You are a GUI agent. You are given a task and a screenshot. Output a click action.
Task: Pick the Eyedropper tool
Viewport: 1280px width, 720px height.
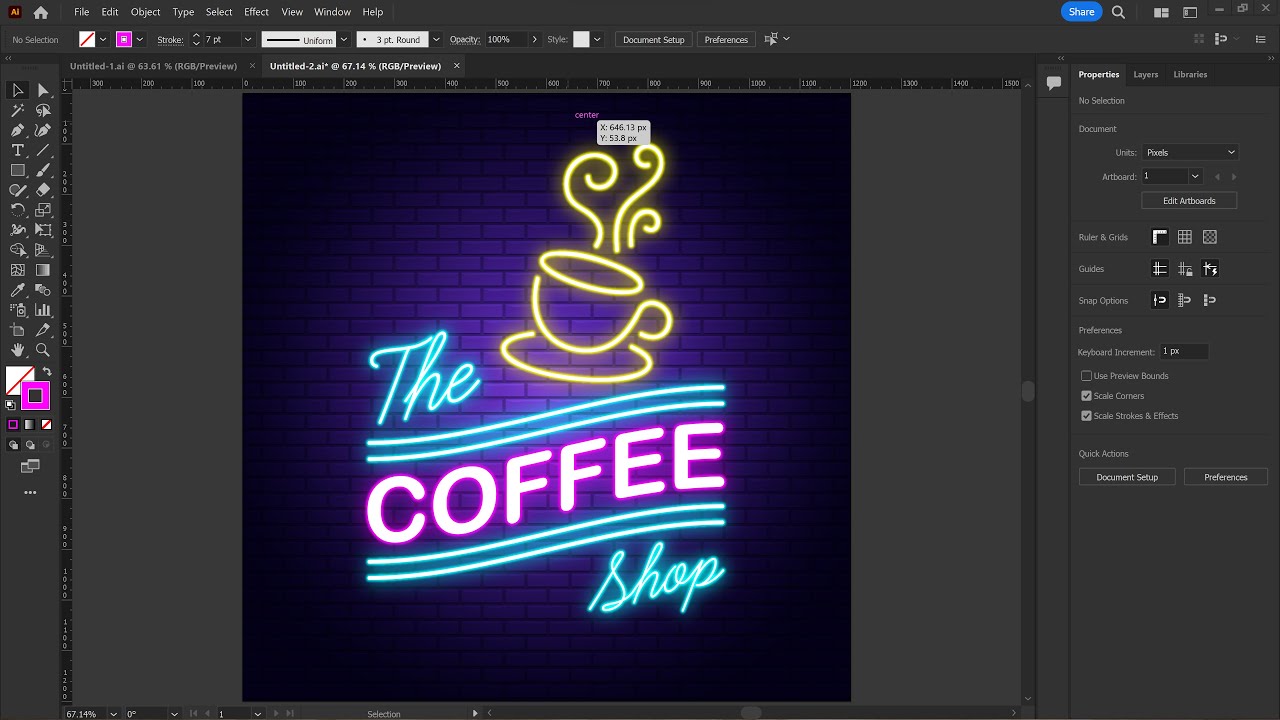(17, 290)
